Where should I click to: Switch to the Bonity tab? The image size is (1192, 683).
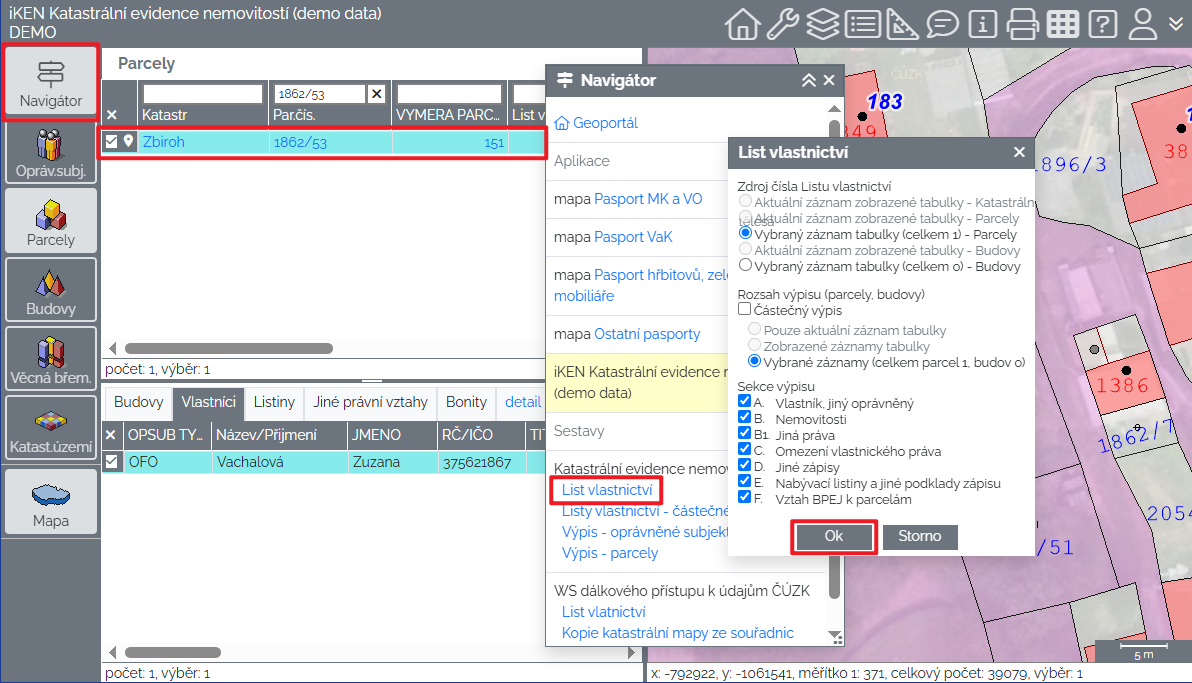pyautogui.click(x=466, y=402)
